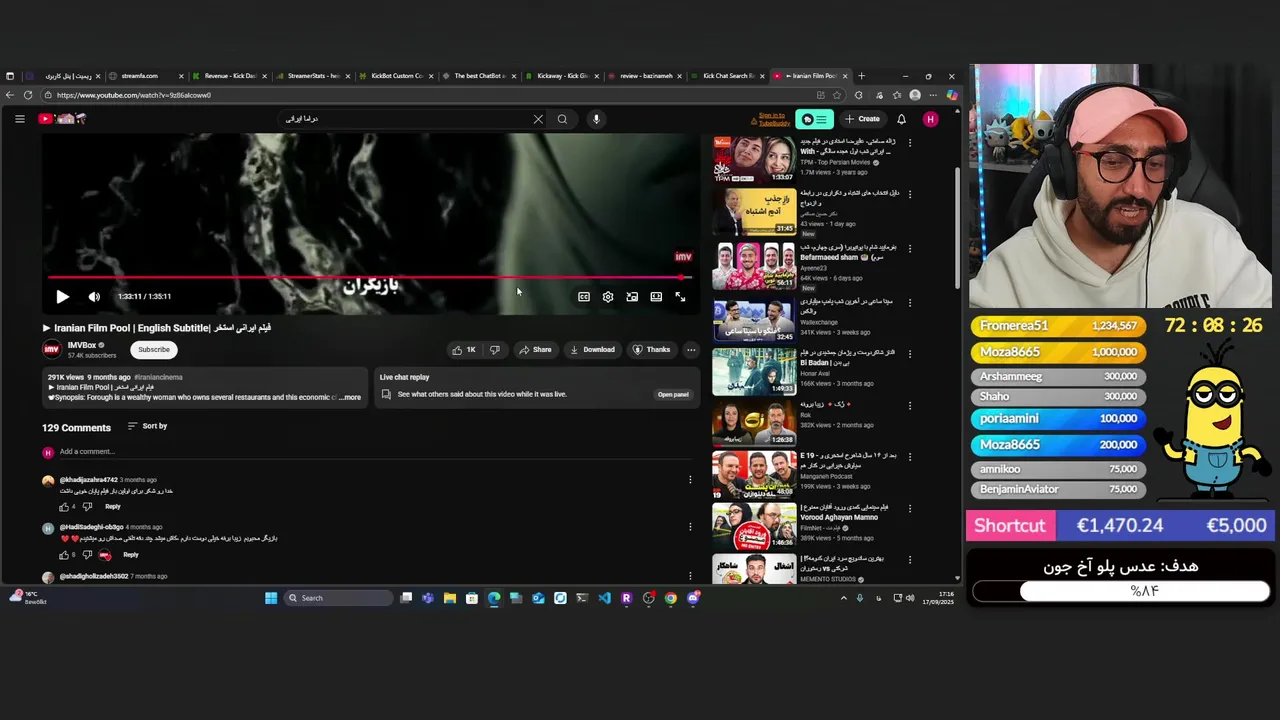Reply to @HadiSadeghi-ob3go's comment
The height and width of the screenshot is (720, 1280).
(x=131, y=555)
